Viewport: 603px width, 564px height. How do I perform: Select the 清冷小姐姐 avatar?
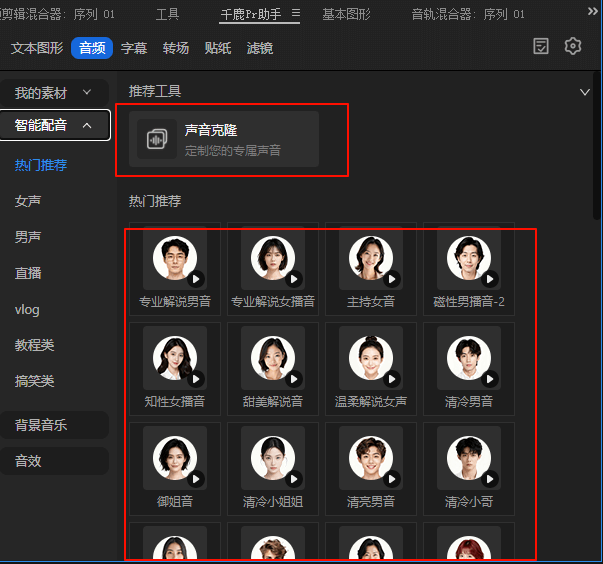[273, 458]
